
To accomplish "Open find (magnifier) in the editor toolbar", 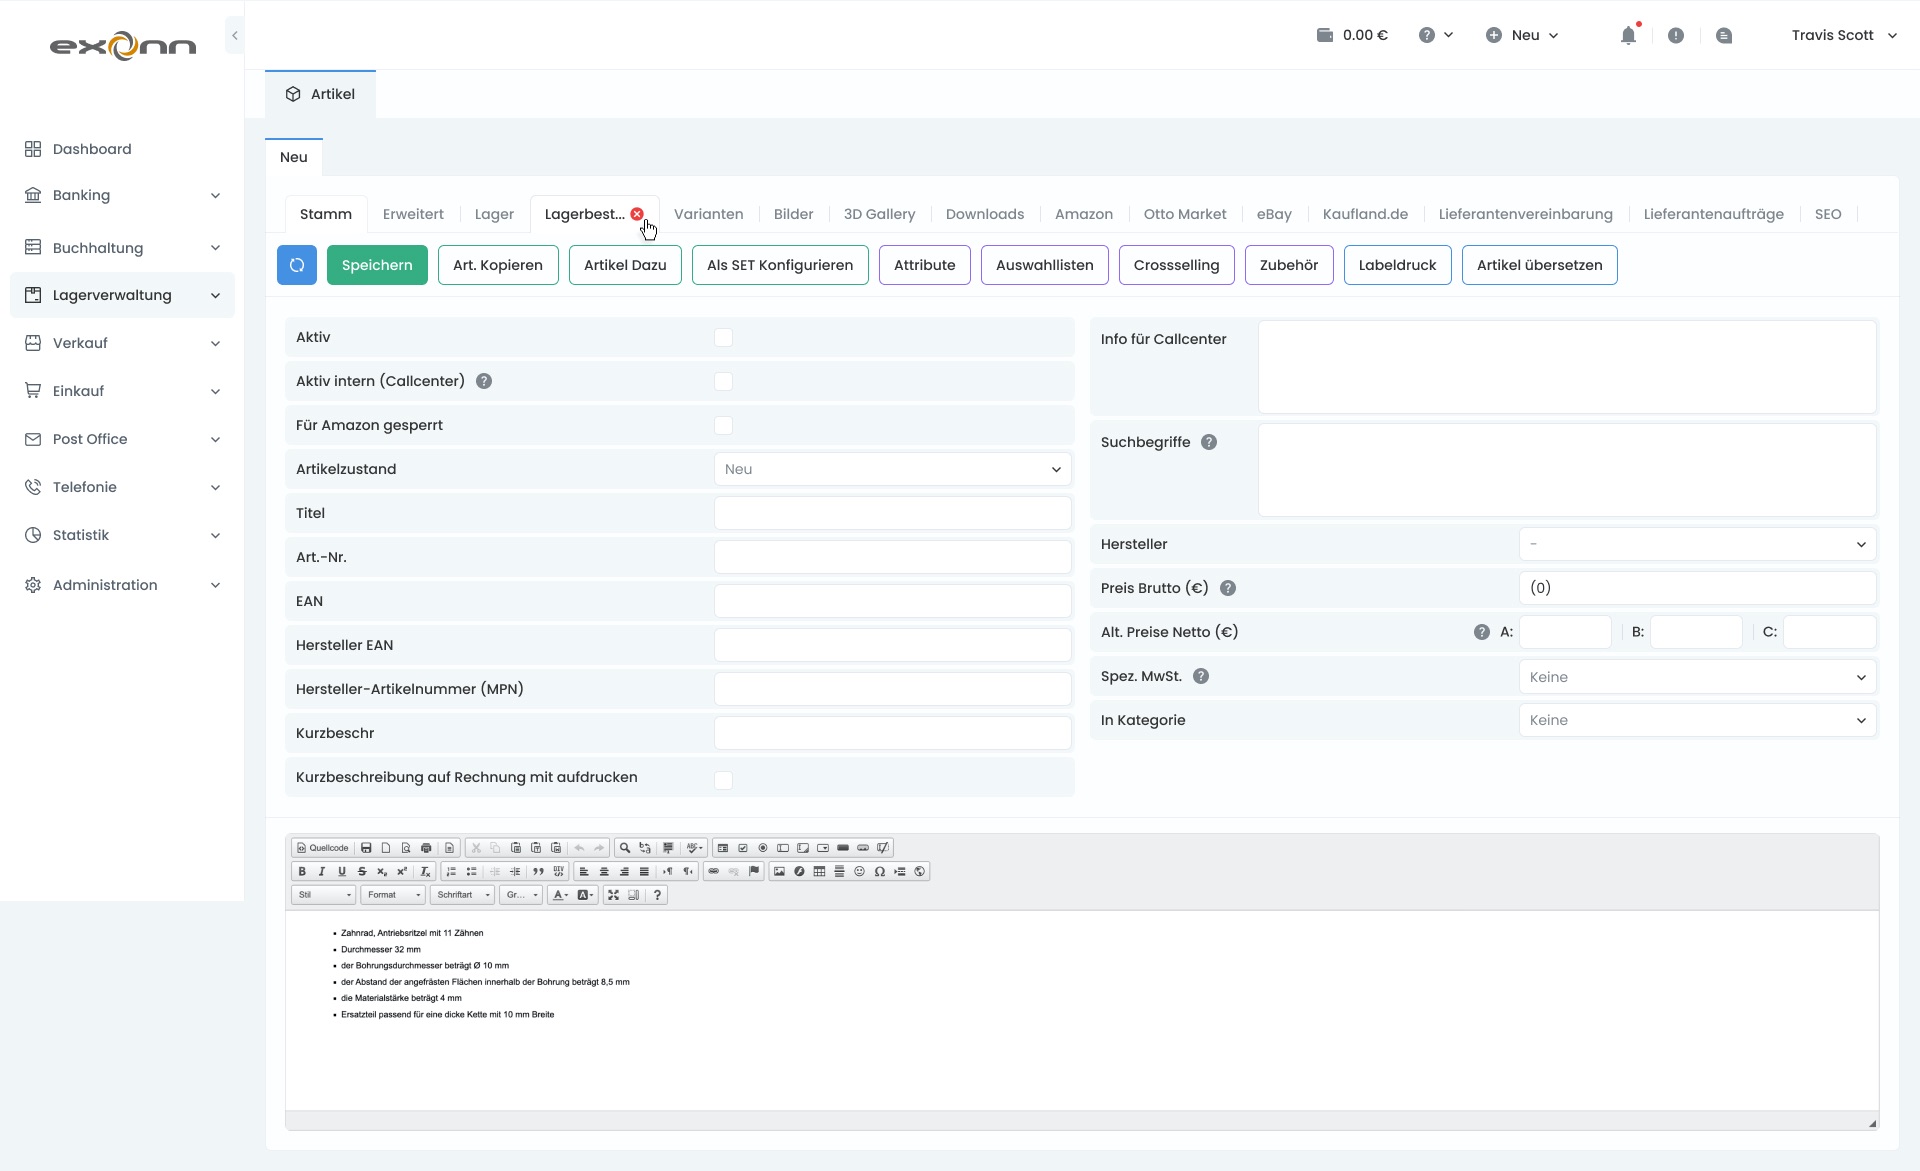I will pyautogui.click(x=624, y=848).
